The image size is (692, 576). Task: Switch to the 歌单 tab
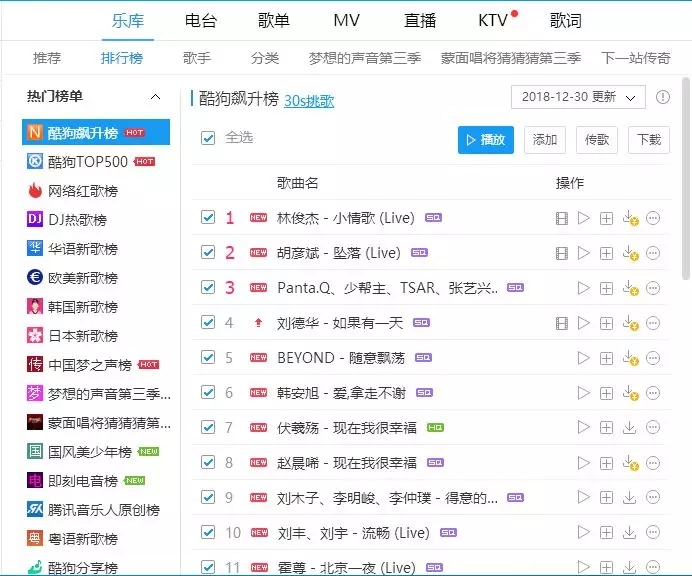pyautogui.click(x=274, y=21)
